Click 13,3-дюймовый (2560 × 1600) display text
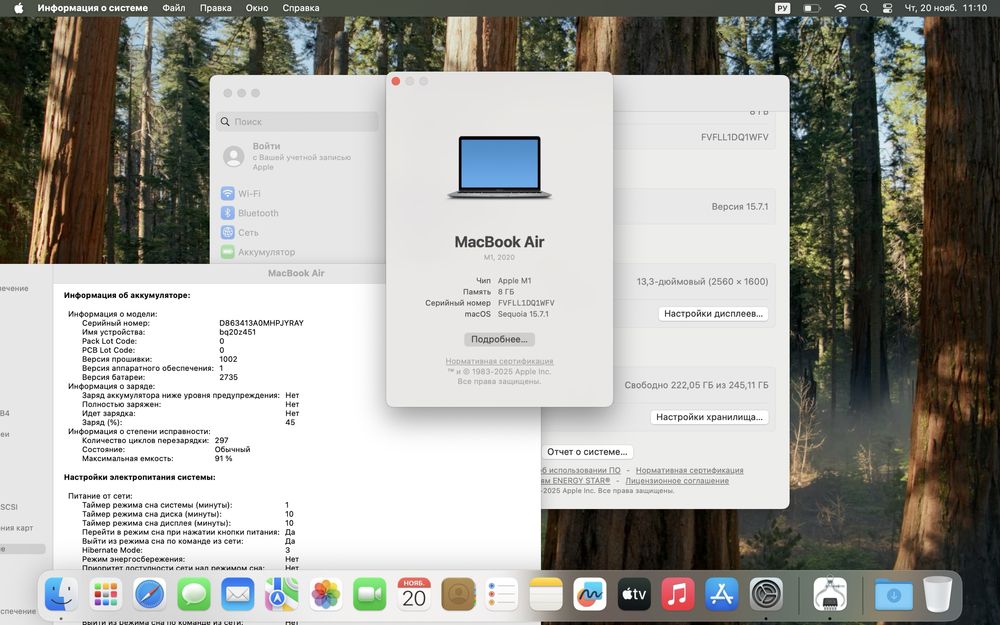Screen dimensions: 1000x625 [702, 281]
